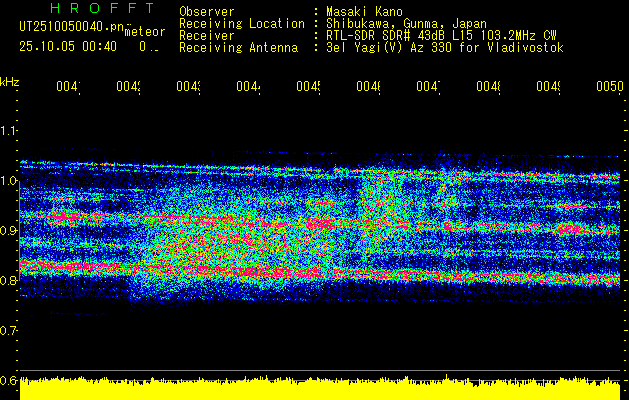Image resolution: width=629 pixels, height=400 pixels.
Task: Click the UT2510050040 filename text
Action: [x=71, y=26]
